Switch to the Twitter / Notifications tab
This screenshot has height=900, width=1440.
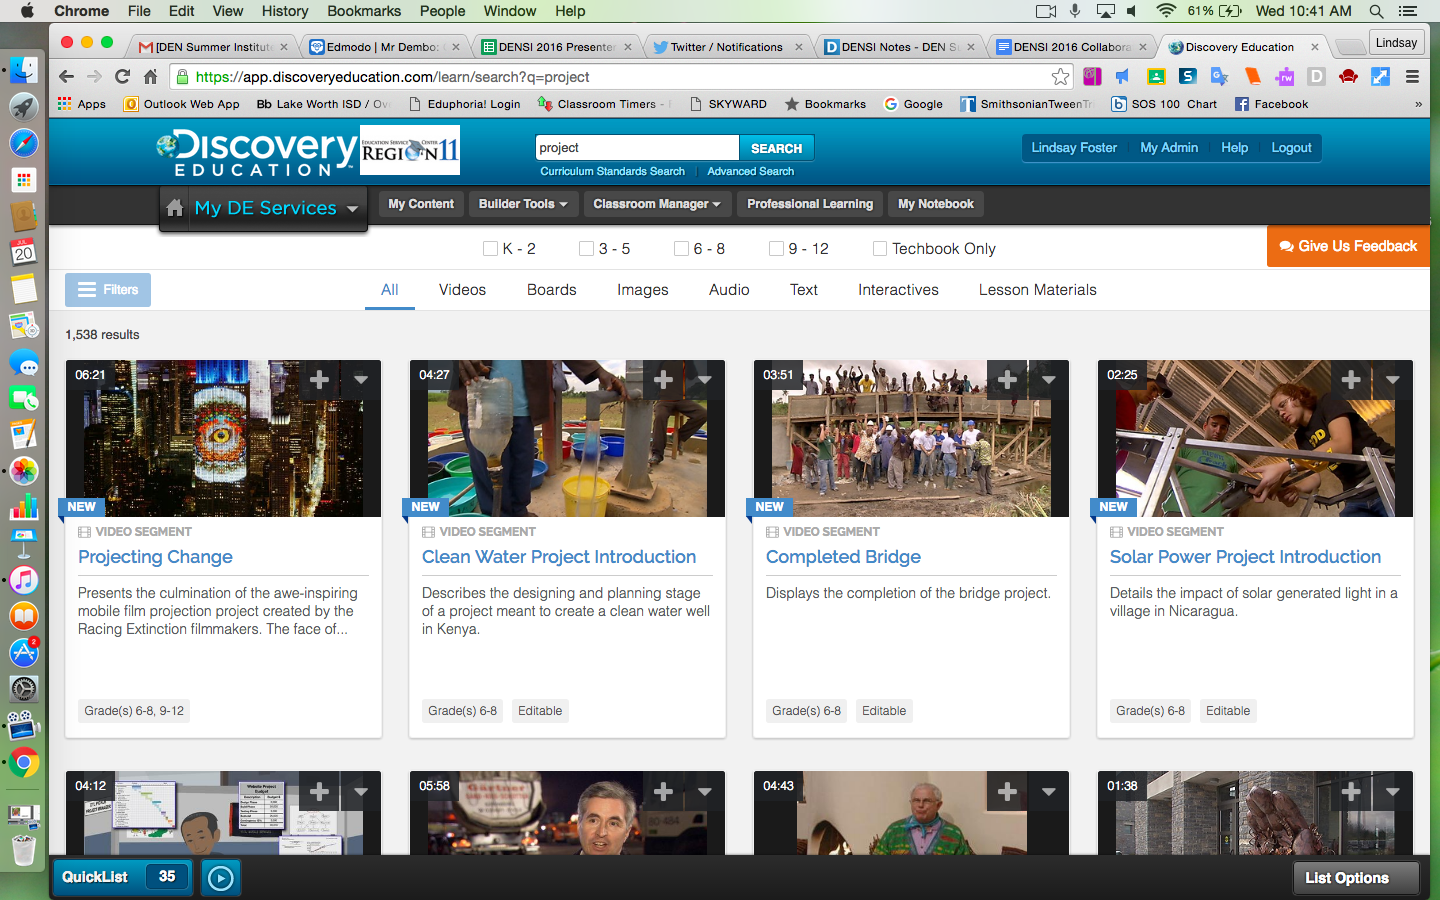[x=727, y=47]
